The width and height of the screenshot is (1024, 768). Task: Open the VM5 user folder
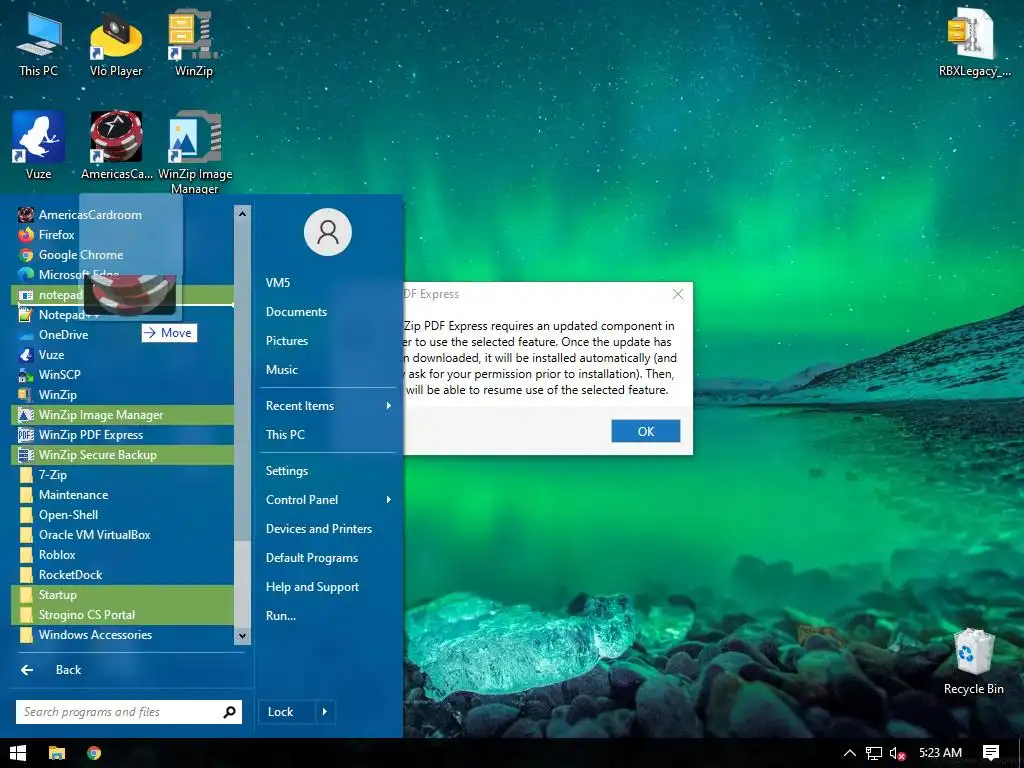coord(328,283)
